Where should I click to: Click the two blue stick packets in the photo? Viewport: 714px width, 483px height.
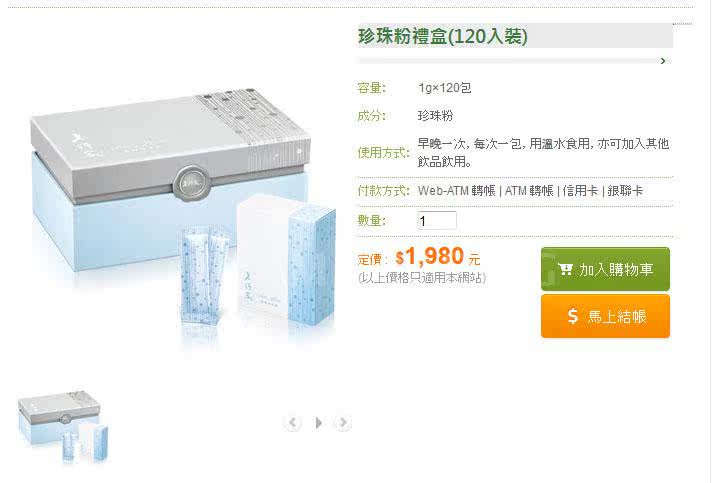click(x=203, y=274)
